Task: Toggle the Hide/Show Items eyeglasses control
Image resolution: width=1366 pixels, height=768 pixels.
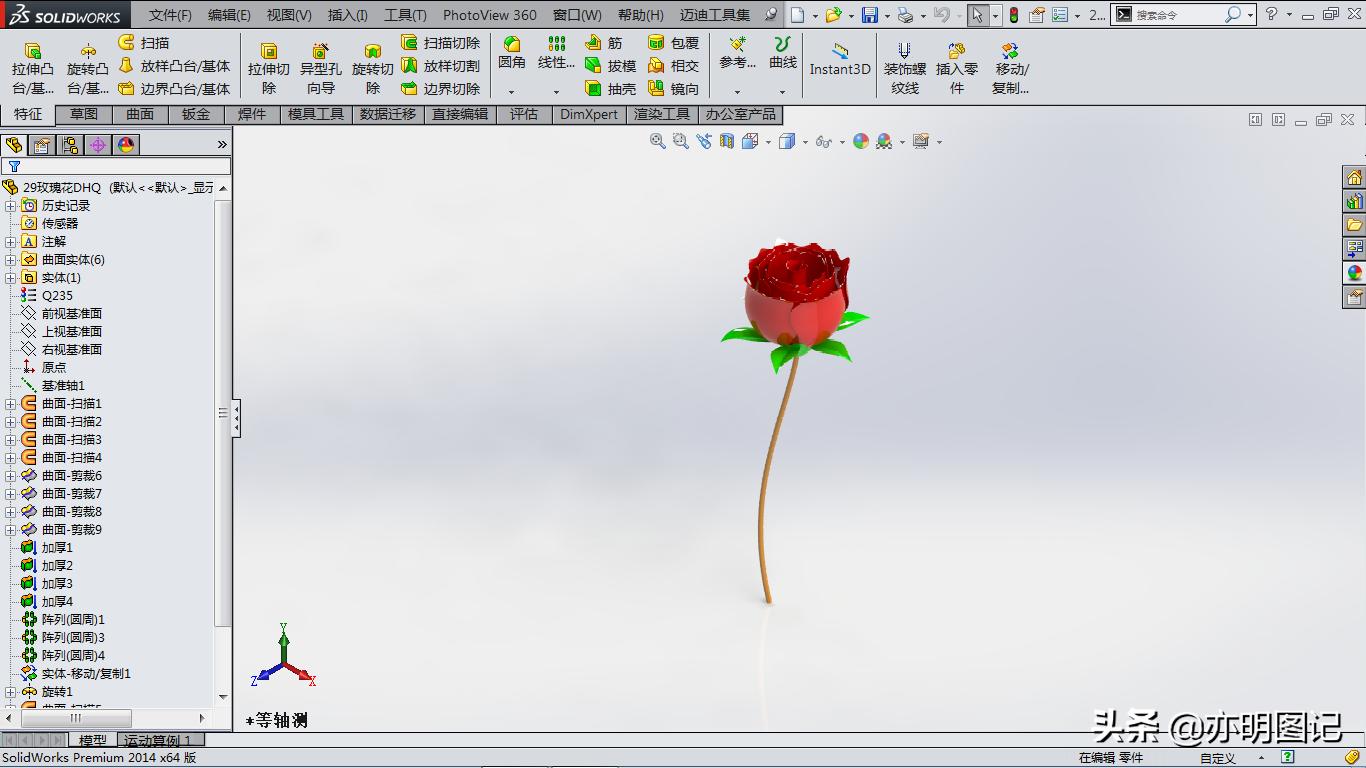Action: (x=824, y=141)
